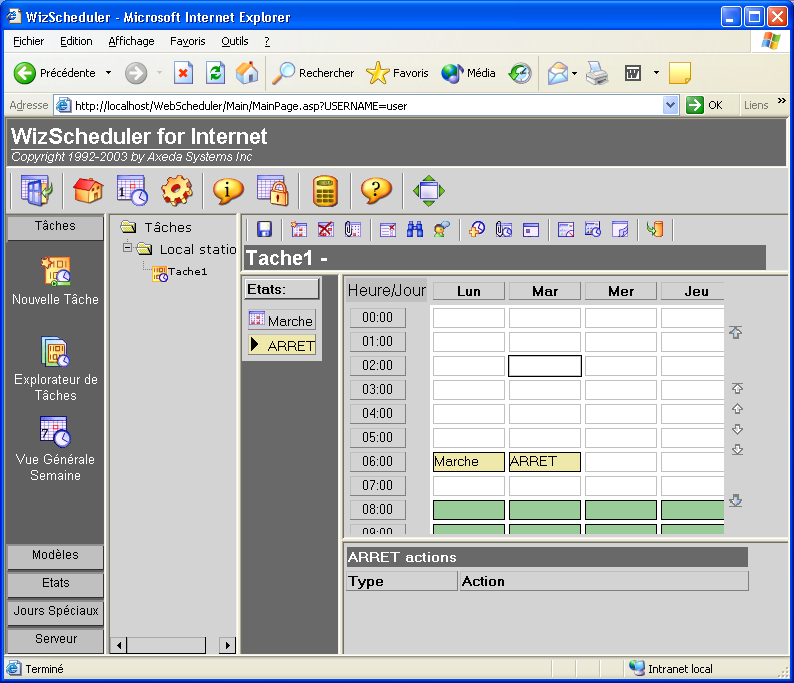Click tree panel scroll left arrow
Screen dimensions: 794x683
pyautogui.click(x=118, y=645)
